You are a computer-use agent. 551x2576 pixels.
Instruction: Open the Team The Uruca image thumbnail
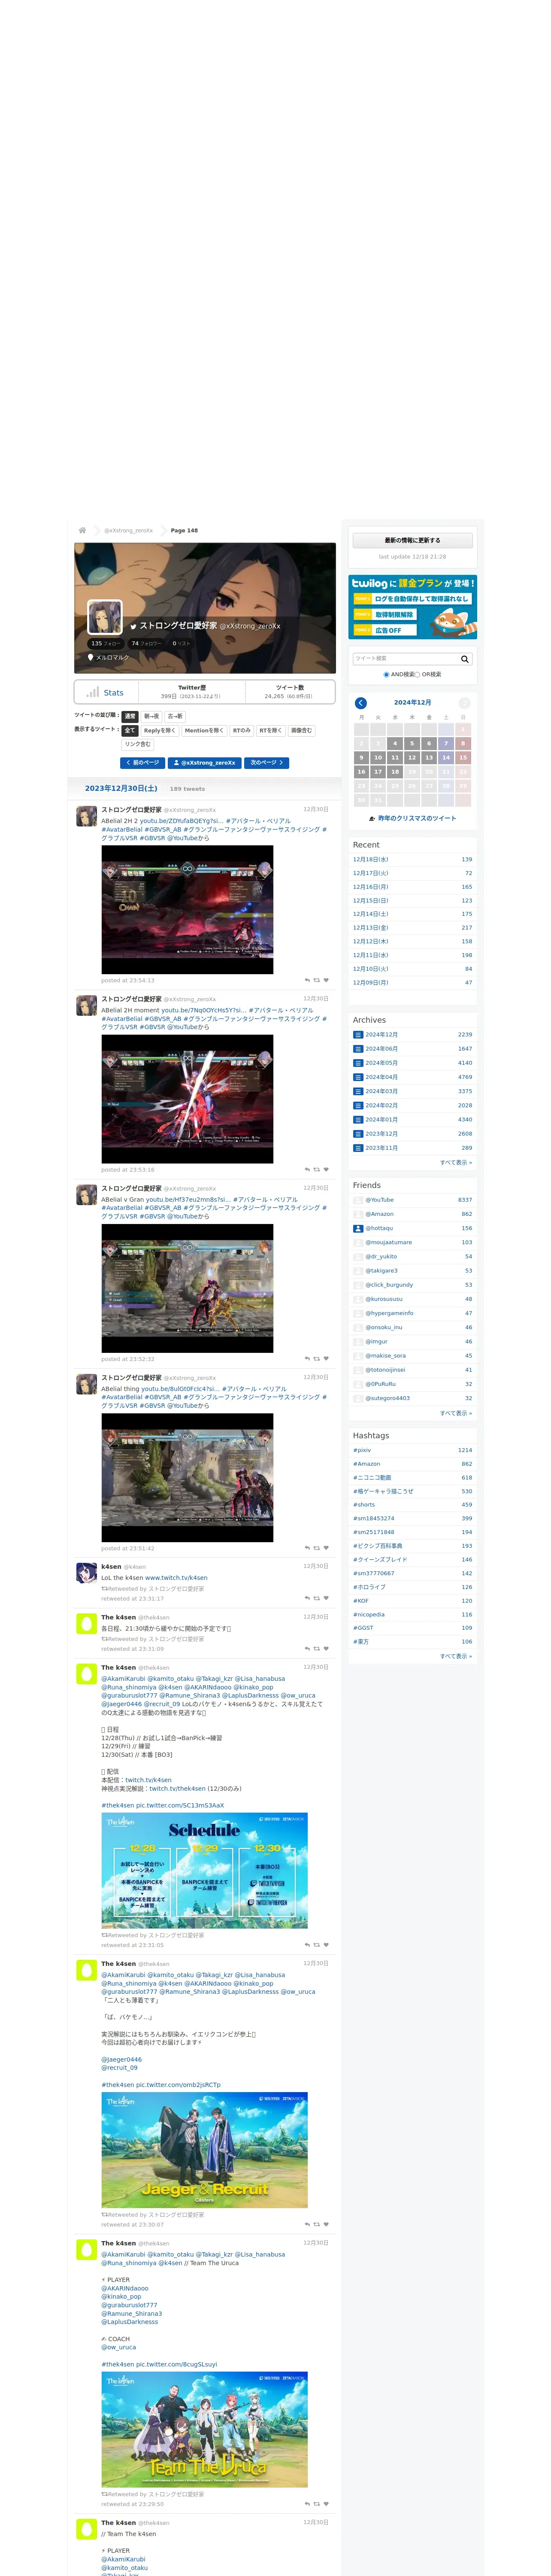pyautogui.click(x=204, y=2430)
